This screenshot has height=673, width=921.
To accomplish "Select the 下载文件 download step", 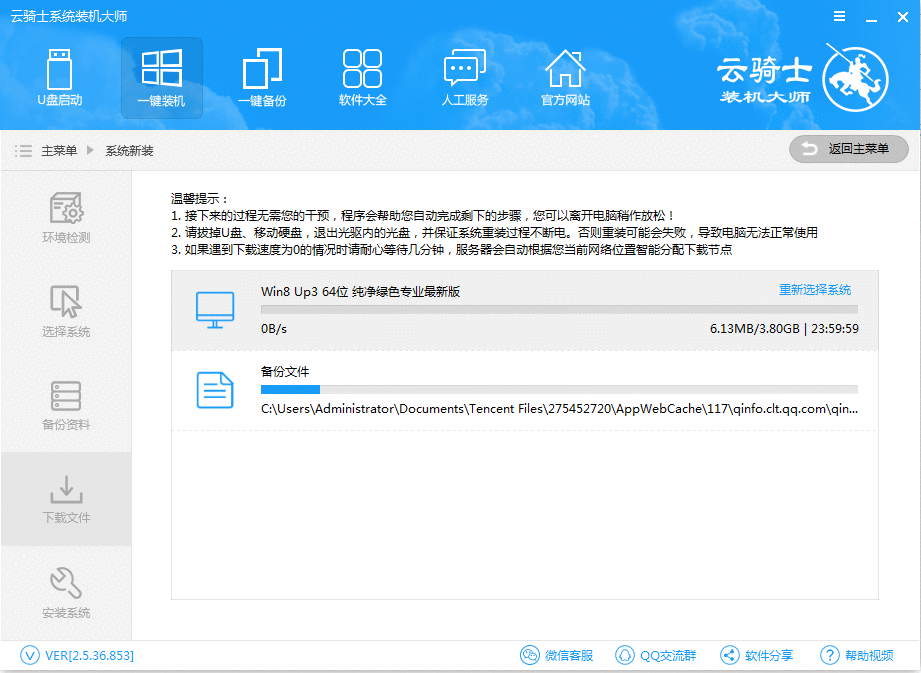I will tap(65, 500).
